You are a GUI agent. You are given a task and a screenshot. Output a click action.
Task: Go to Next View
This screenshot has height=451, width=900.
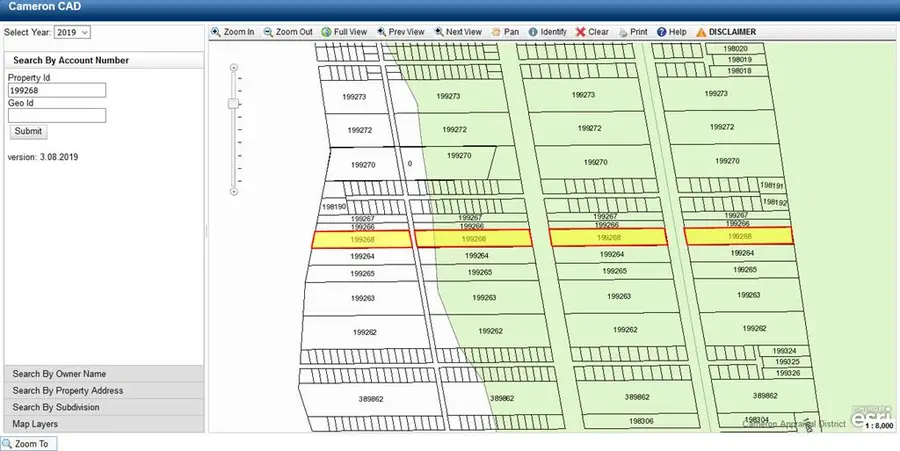(458, 32)
